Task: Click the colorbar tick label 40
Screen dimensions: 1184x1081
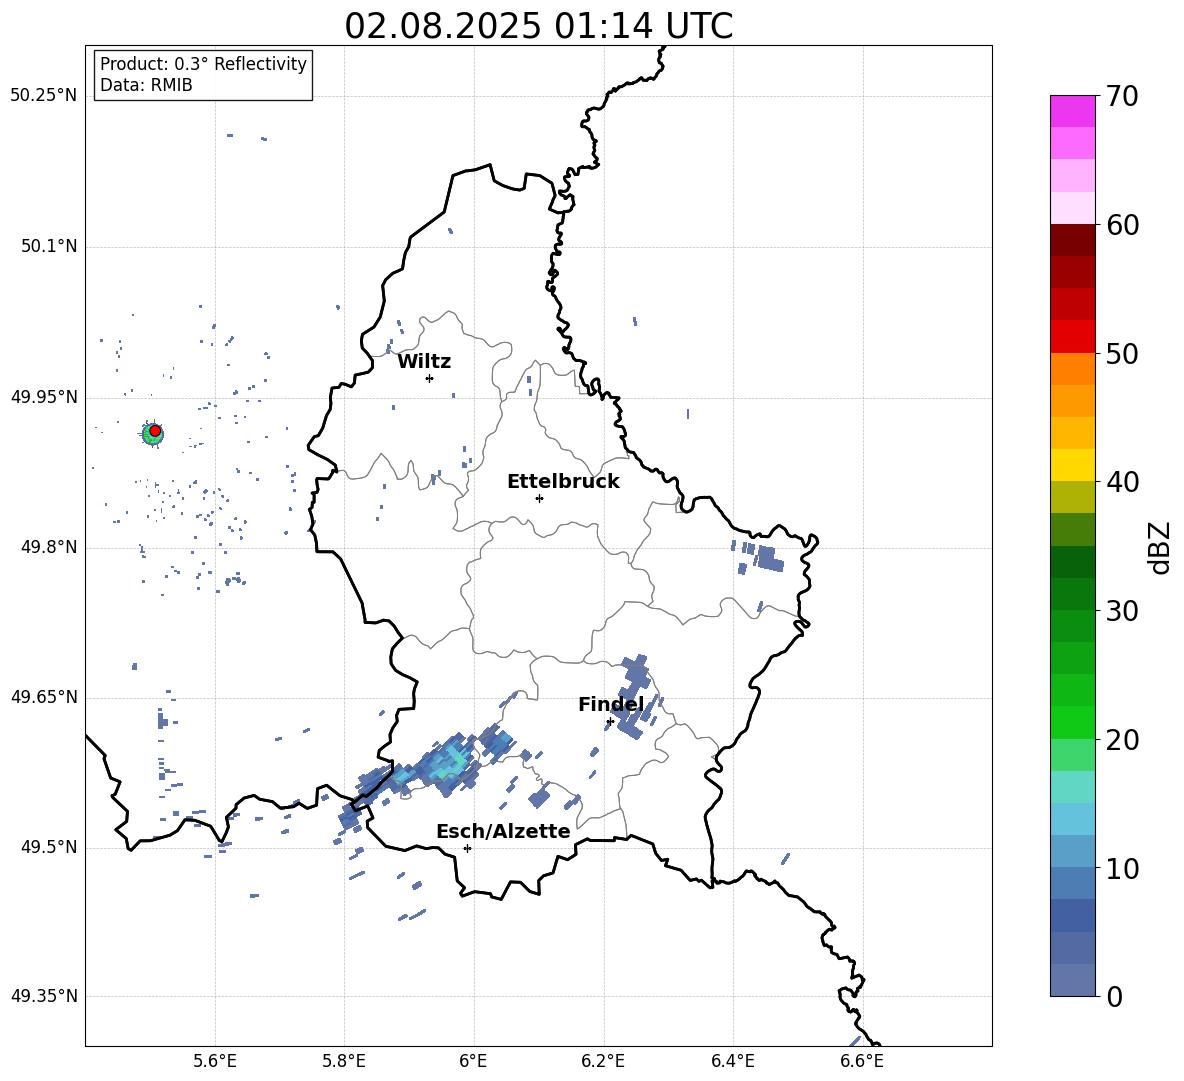Action: [1122, 482]
